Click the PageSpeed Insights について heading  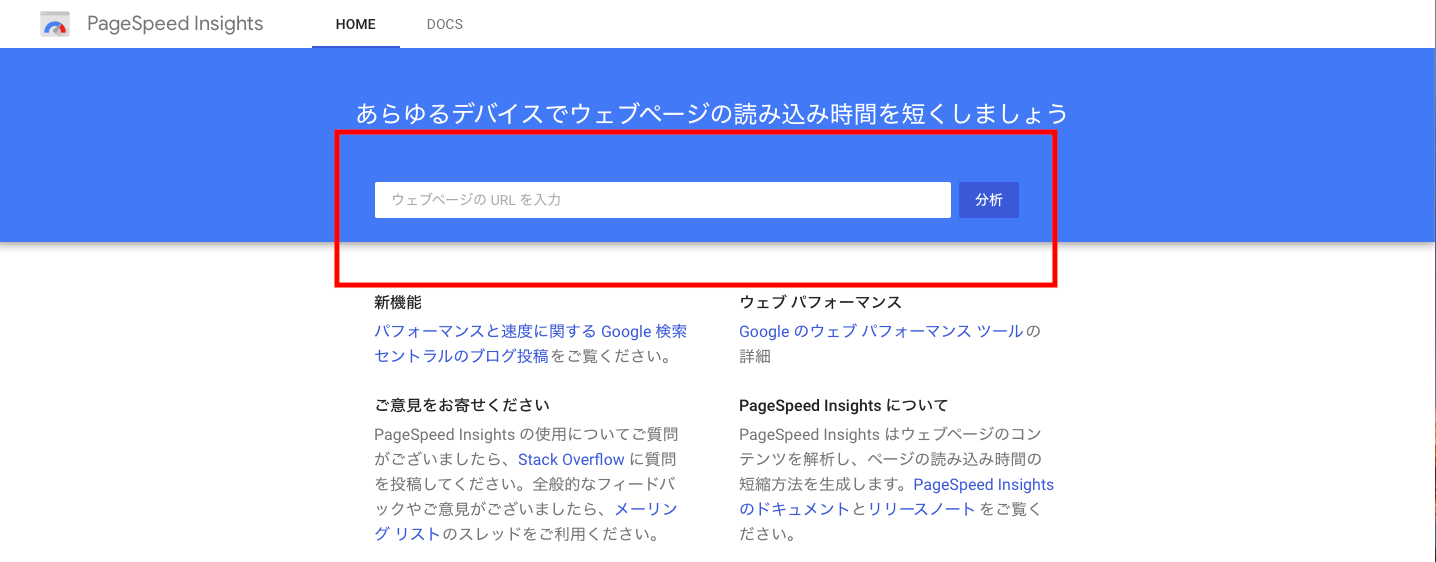point(843,405)
